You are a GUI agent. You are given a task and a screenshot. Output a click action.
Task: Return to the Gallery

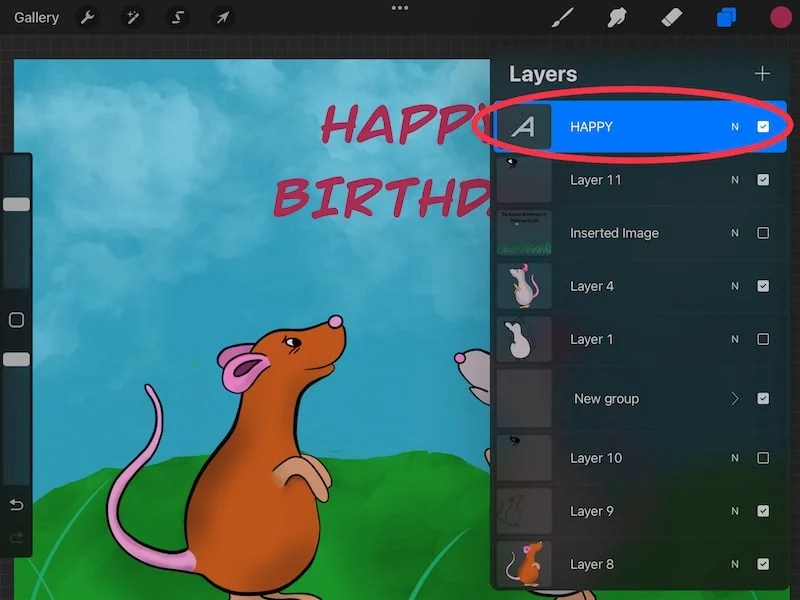point(36,17)
